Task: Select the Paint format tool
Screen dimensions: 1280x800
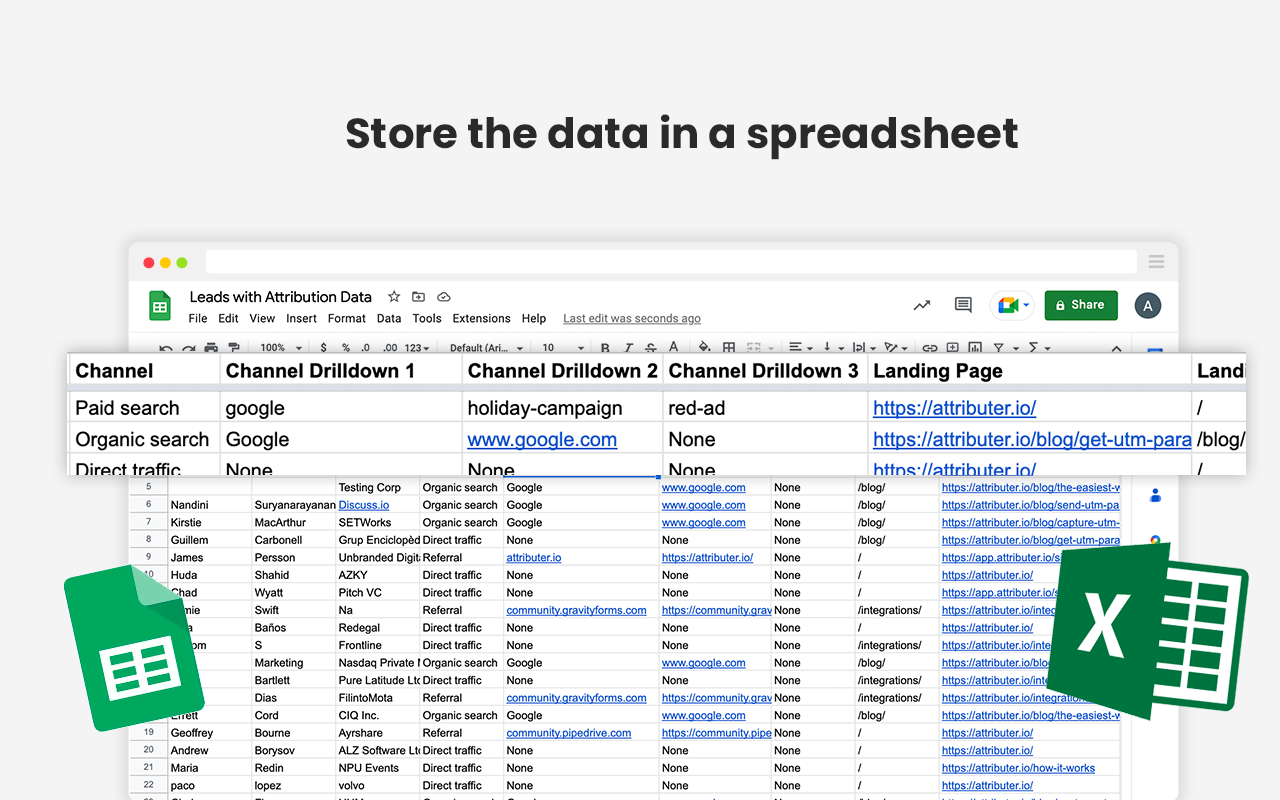Action: 233,347
